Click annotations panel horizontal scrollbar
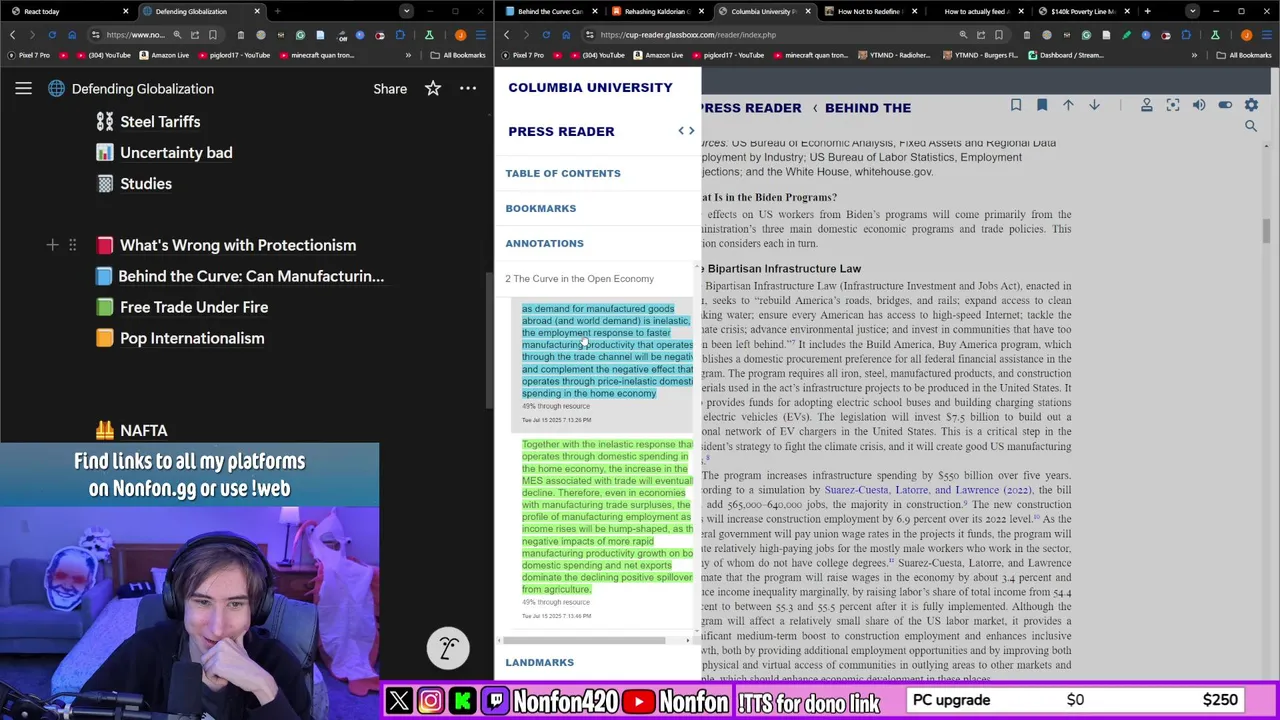The width and height of the screenshot is (1280, 720). (x=585, y=640)
